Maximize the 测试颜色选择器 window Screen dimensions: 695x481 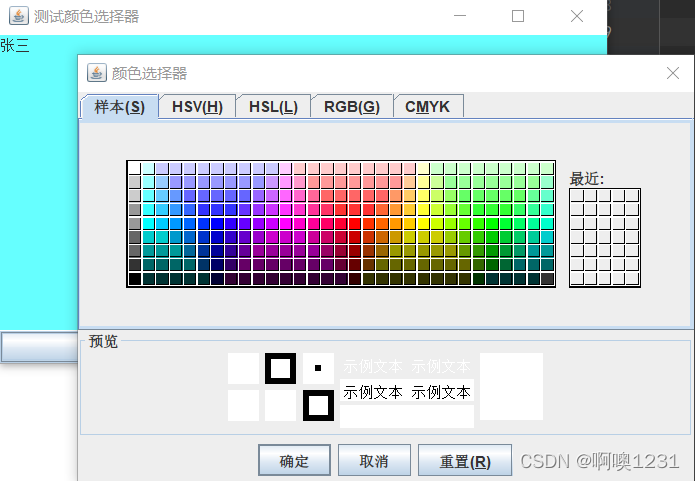[x=518, y=16]
